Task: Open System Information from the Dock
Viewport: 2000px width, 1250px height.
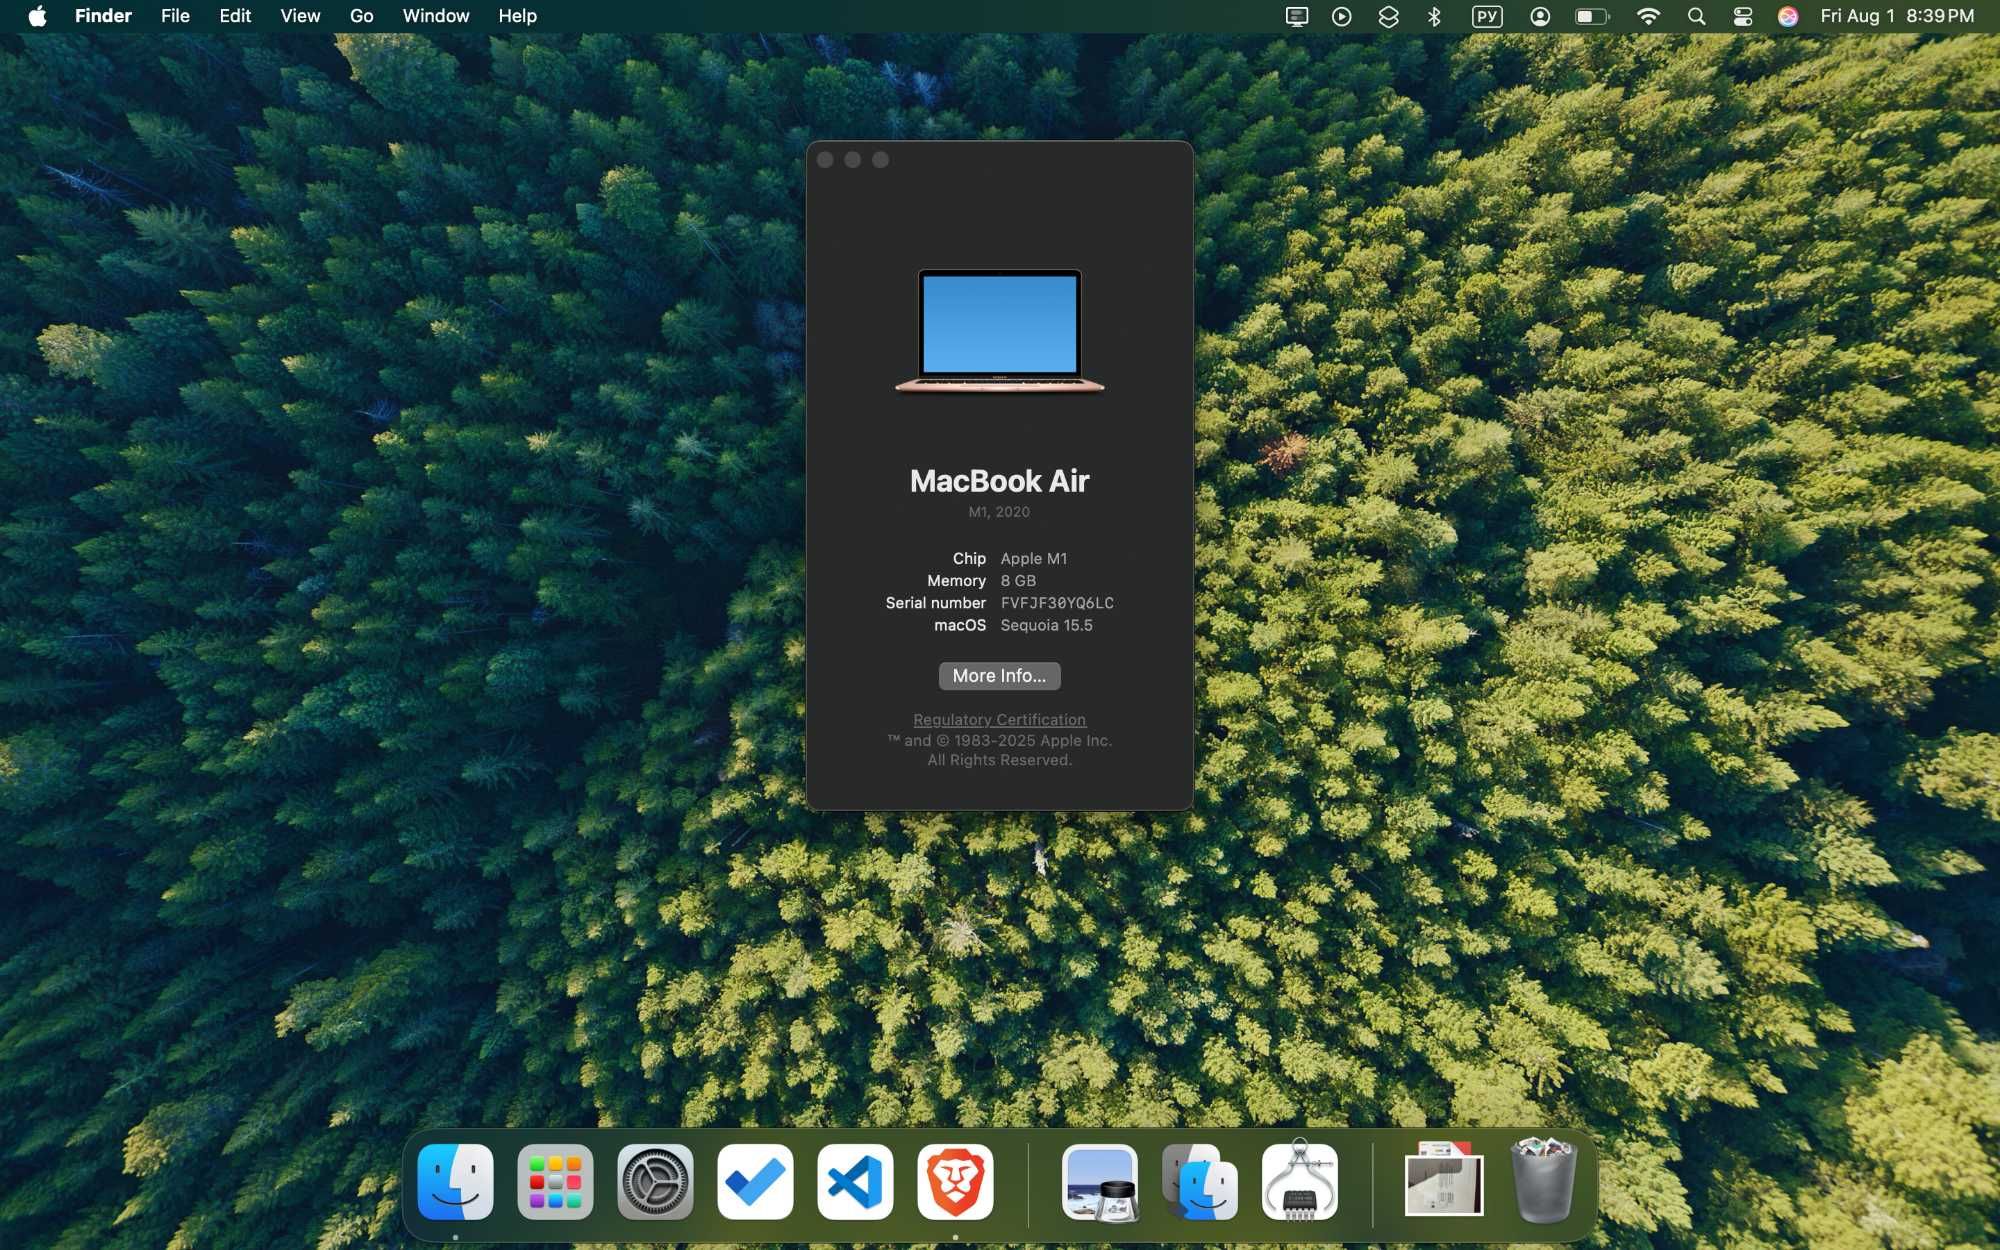Action: pyautogui.click(x=1300, y=1182)
